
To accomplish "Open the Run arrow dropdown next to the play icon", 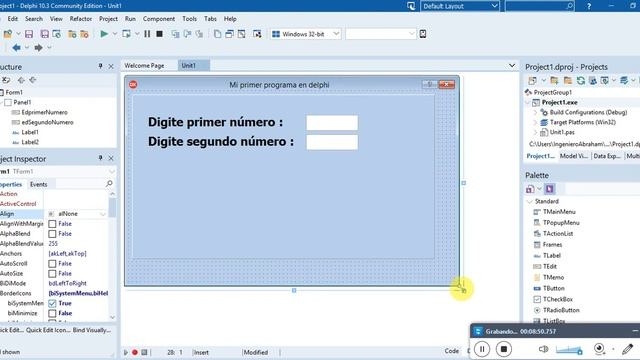I will click(115, 34).
